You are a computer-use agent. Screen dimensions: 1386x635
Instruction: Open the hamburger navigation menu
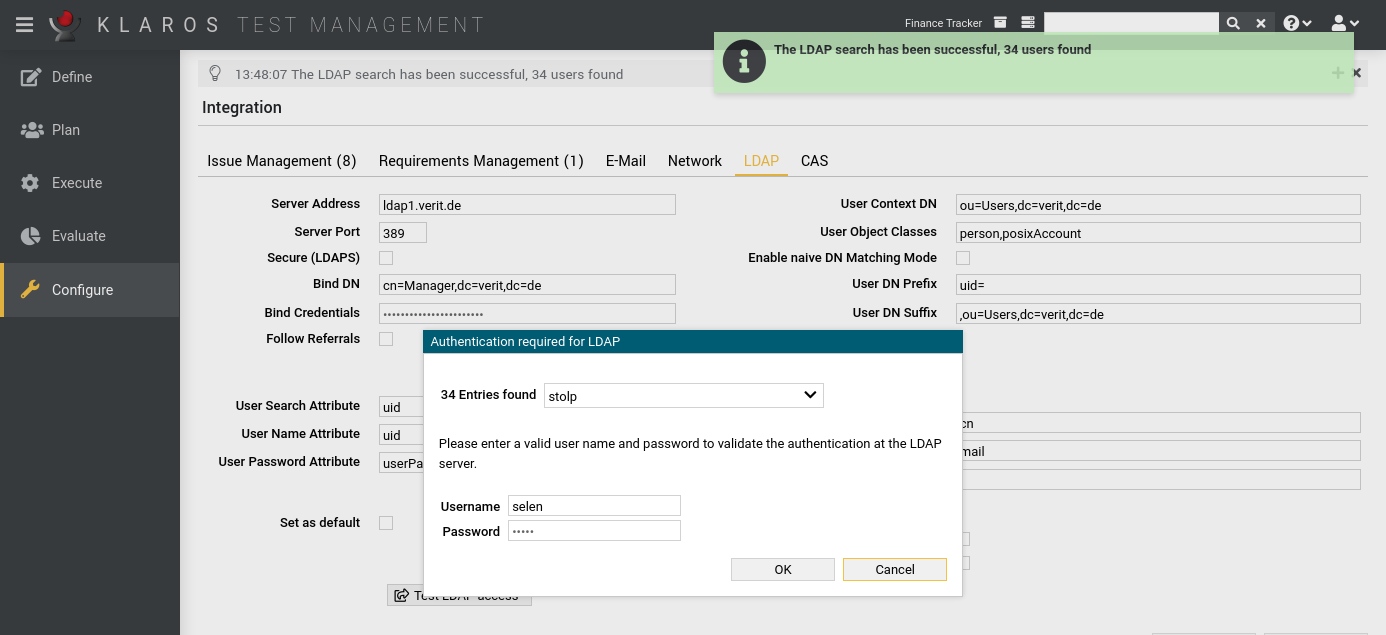tap(25, 24)
